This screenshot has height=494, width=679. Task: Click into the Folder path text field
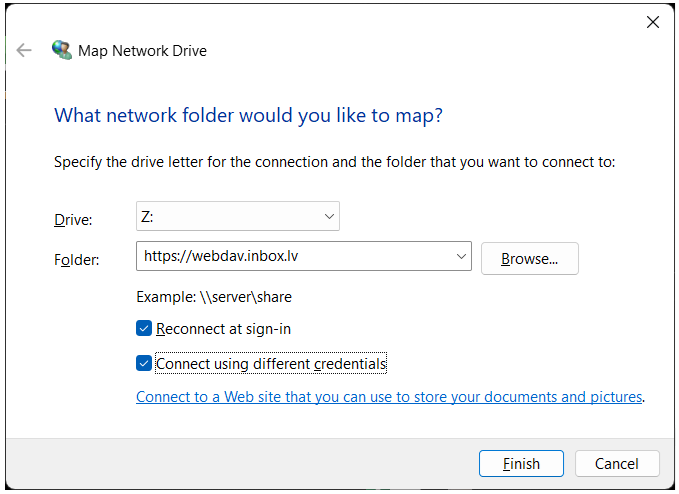[295, 257]
